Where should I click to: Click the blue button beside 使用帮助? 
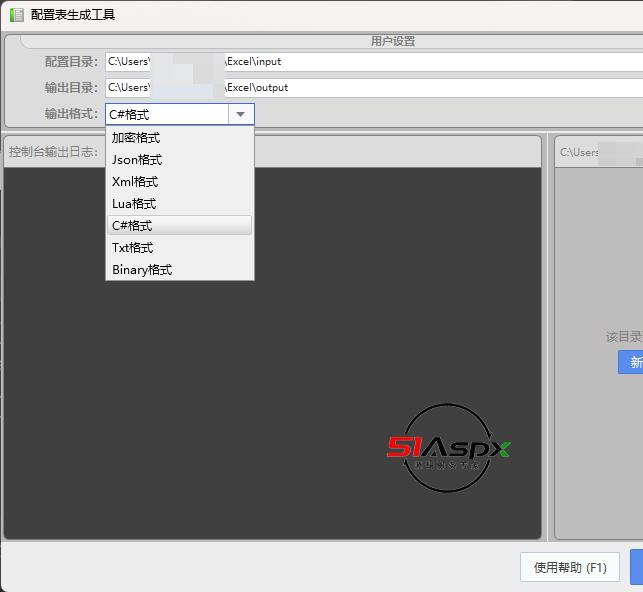(637, 567)
